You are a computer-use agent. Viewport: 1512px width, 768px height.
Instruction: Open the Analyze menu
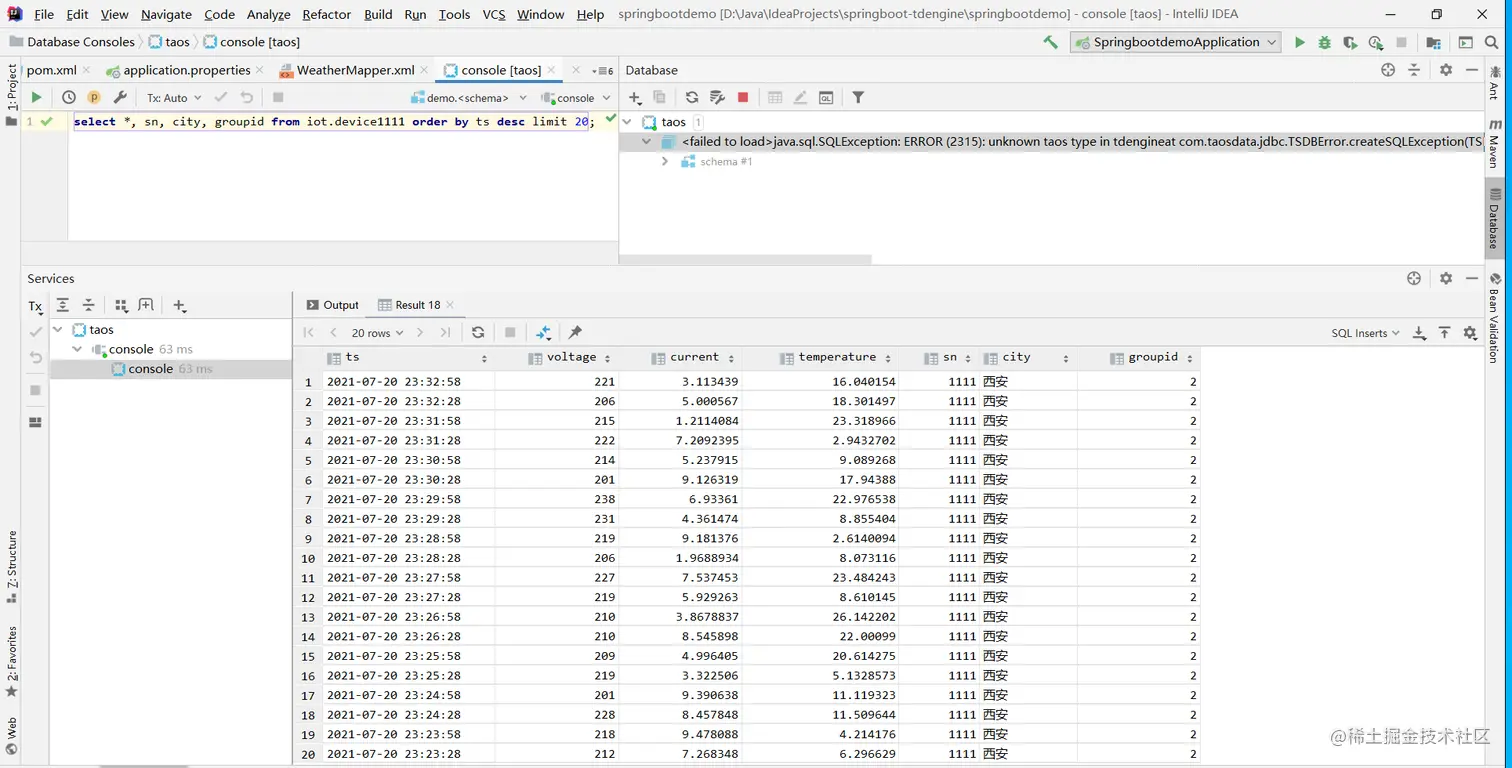pyautogui.click(x=269, y=14)
